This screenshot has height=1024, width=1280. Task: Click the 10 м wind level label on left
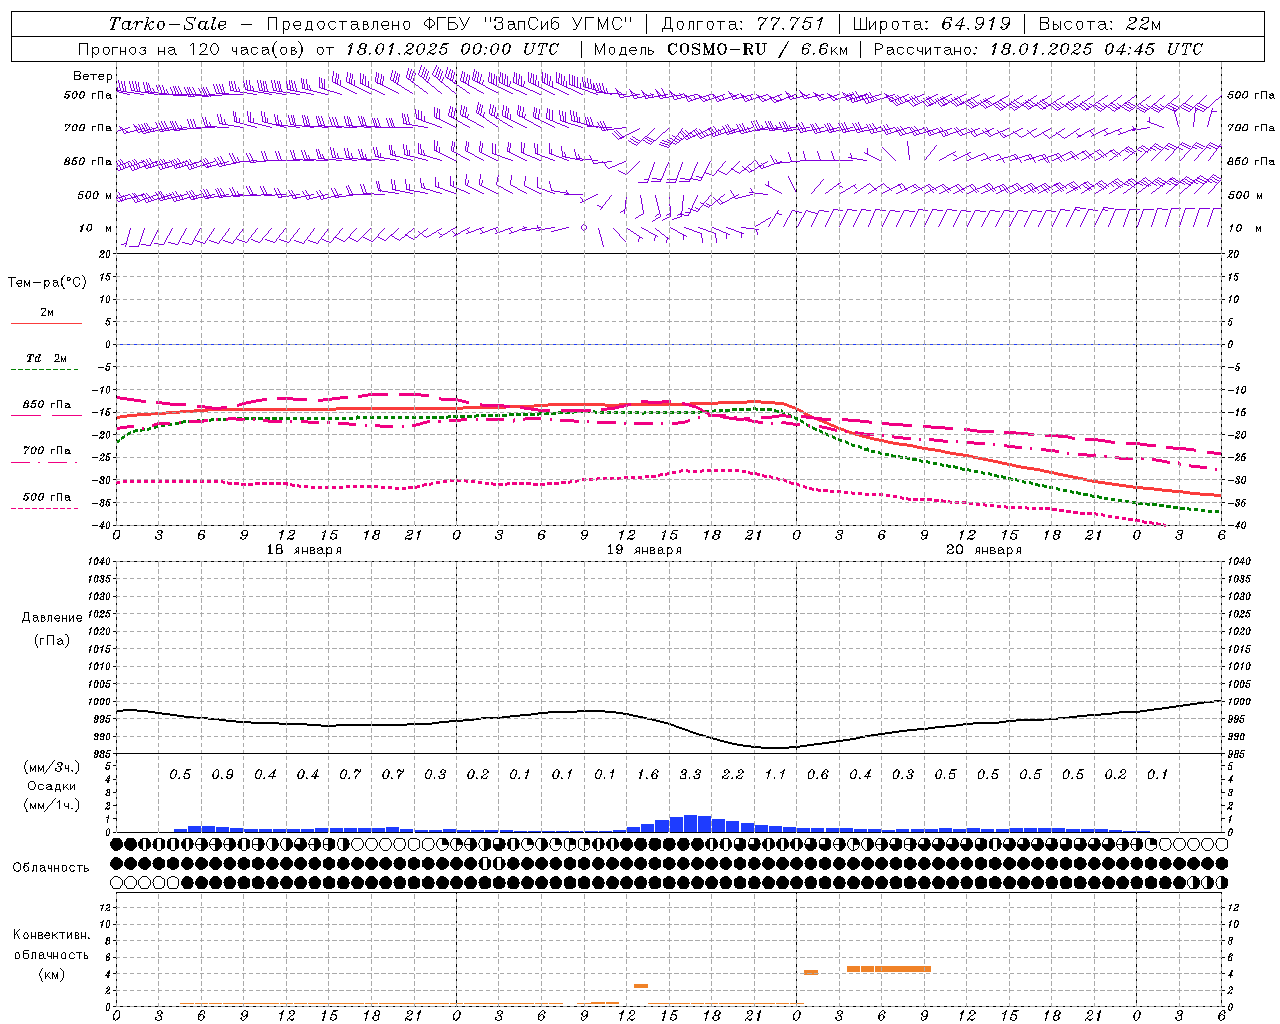[x=95, y=229]
